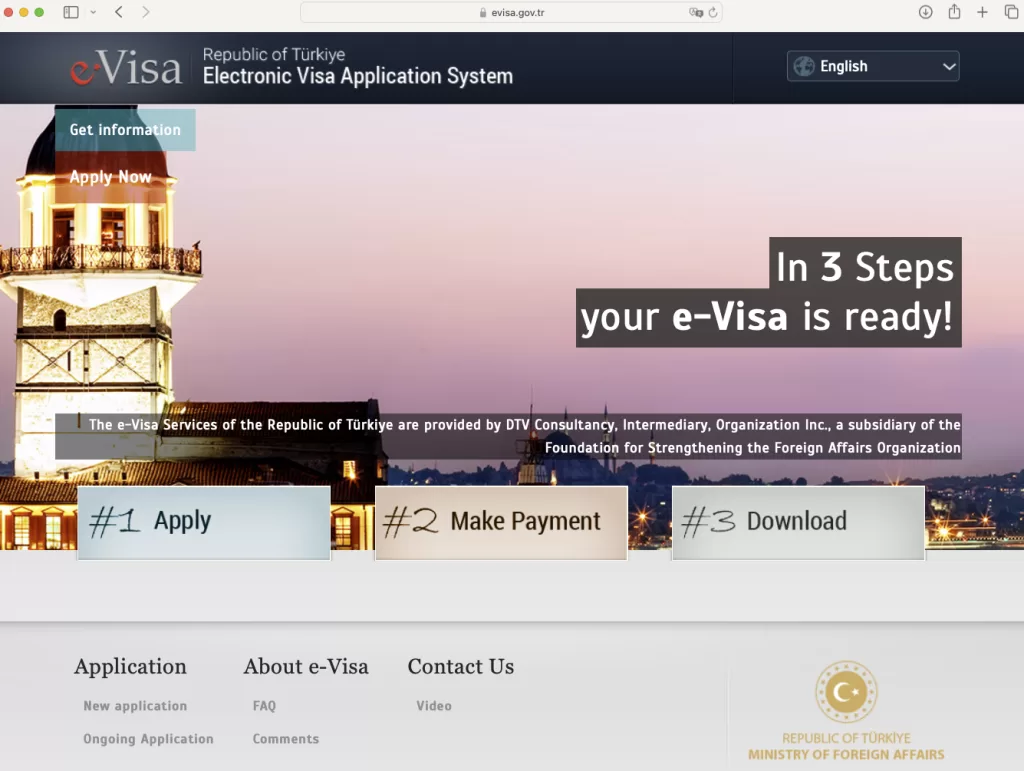1024x771 pixels.
Task: Click the Application footer heading
Action: pyautogui.click(x=130, y=667)
